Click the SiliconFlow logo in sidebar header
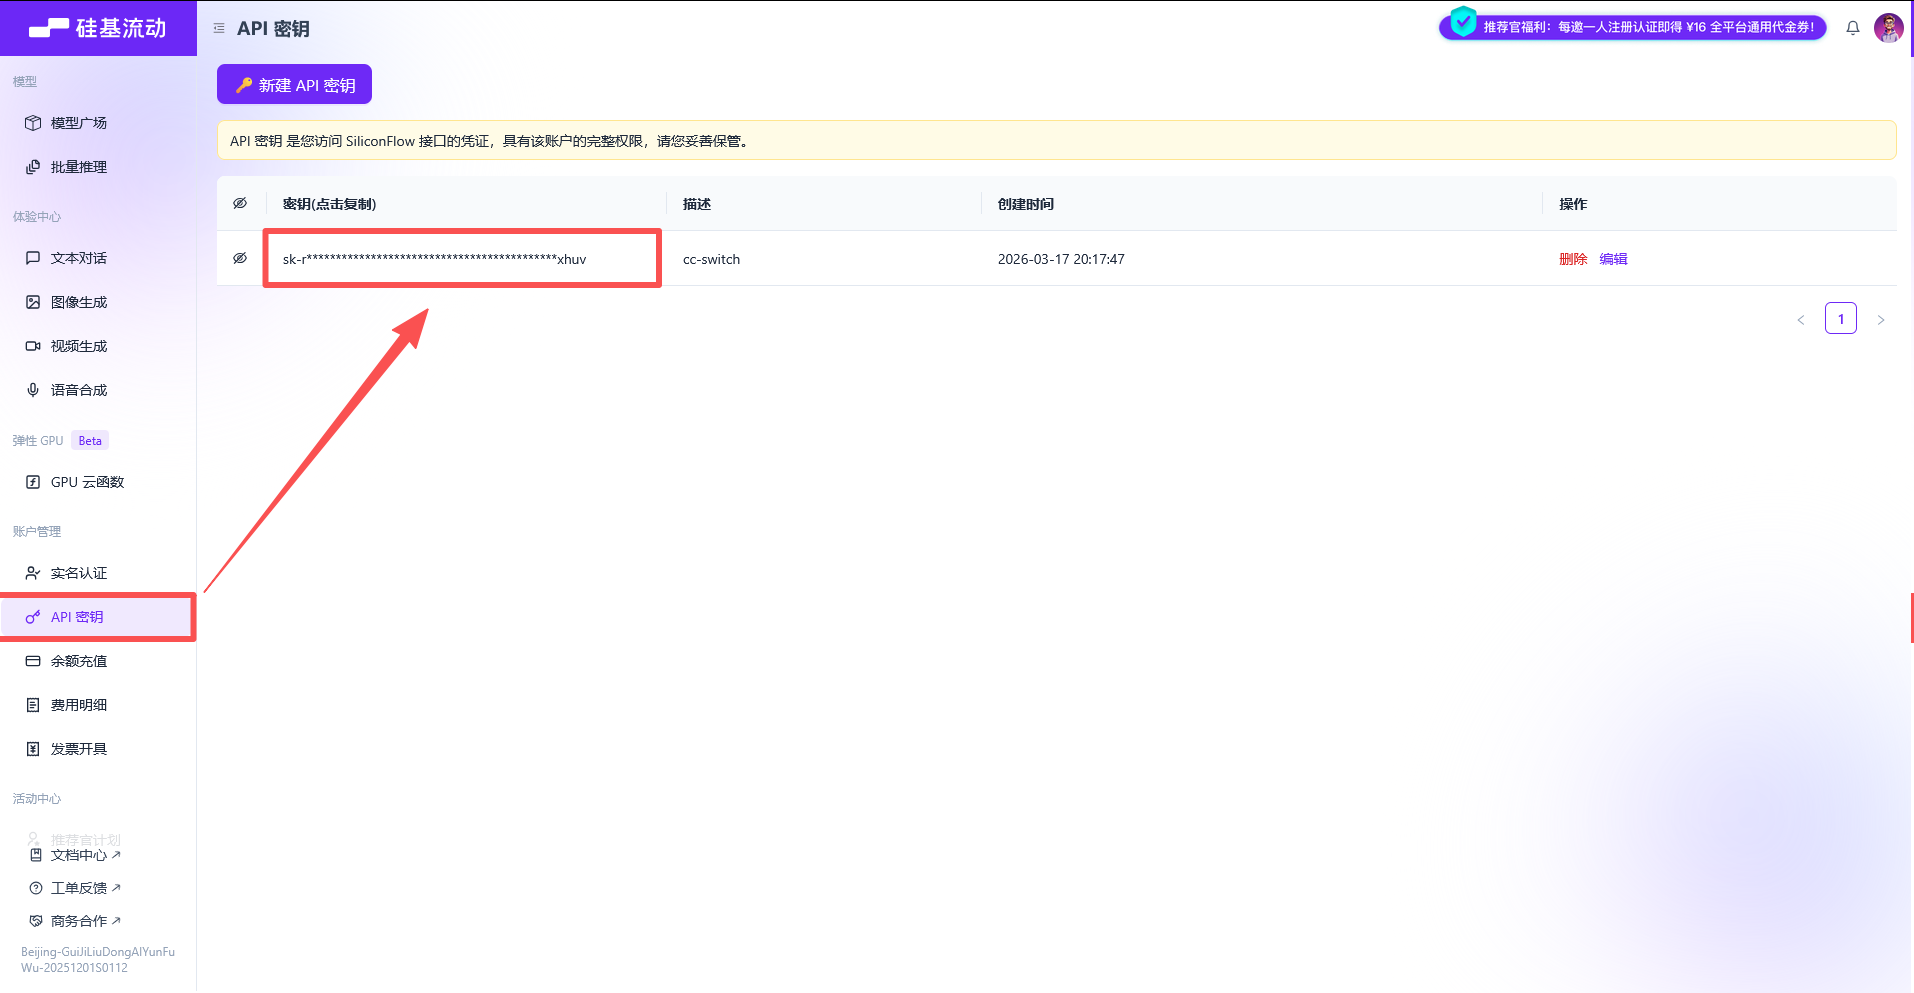The width and height of the screenshot is (1914, 993). tap(98, 28)
